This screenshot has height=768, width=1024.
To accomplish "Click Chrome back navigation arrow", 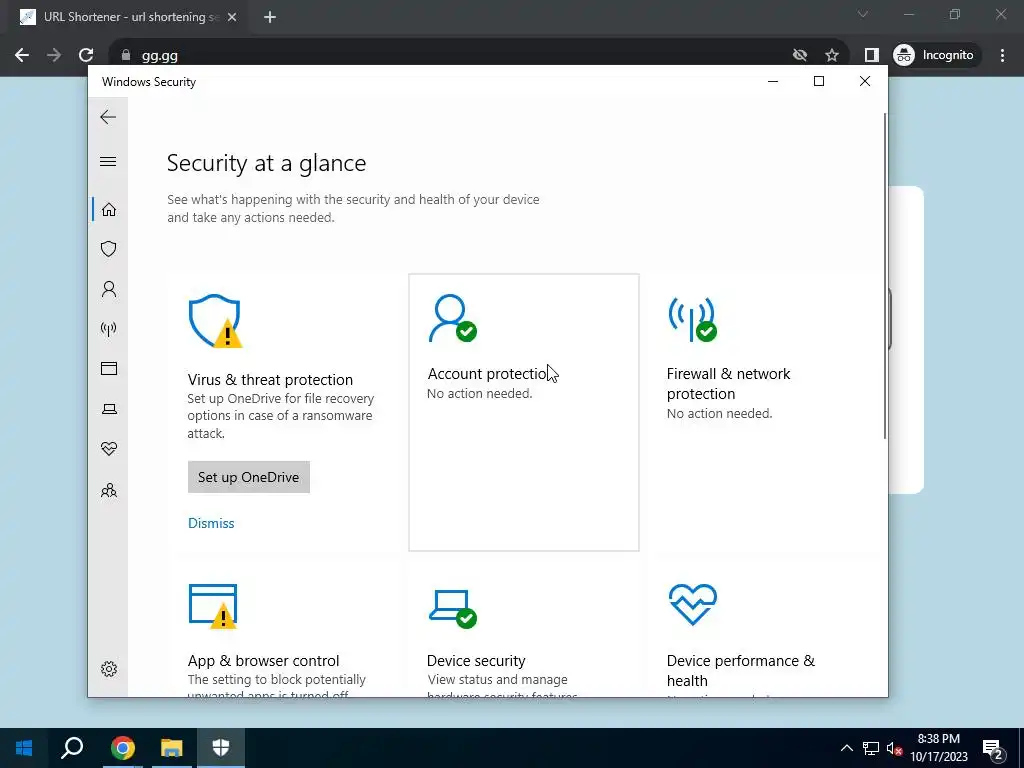I will pyautogui.click(x=22, y=55).
